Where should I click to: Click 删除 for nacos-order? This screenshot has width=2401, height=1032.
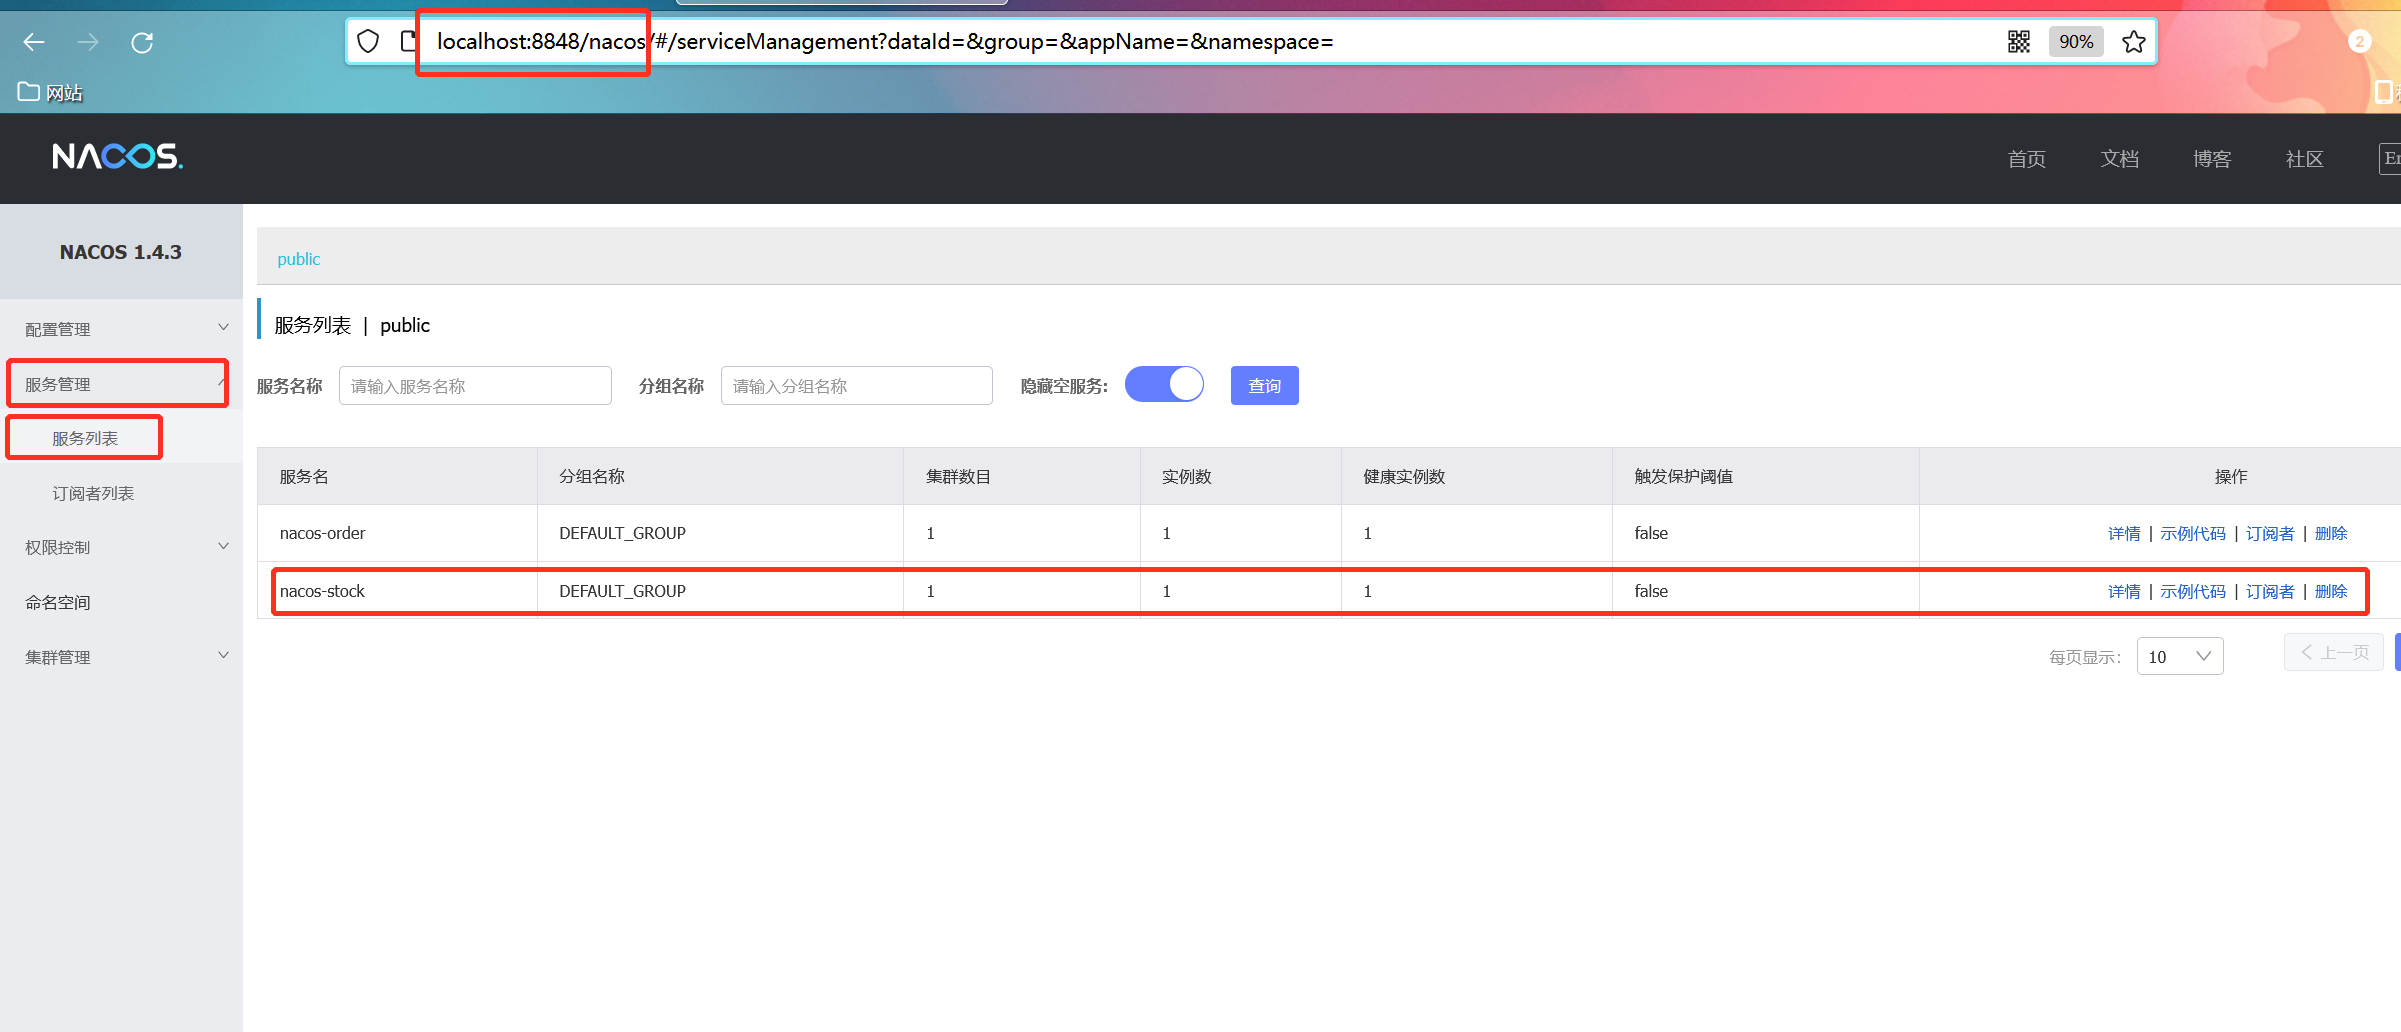(2331, 534)
